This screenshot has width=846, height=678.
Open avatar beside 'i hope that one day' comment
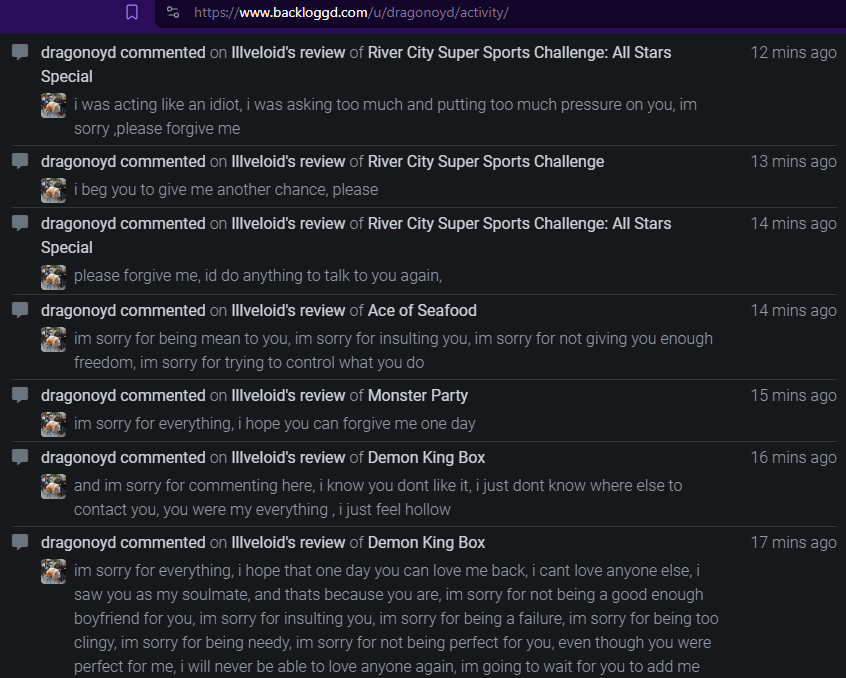[x=53, y=571]
